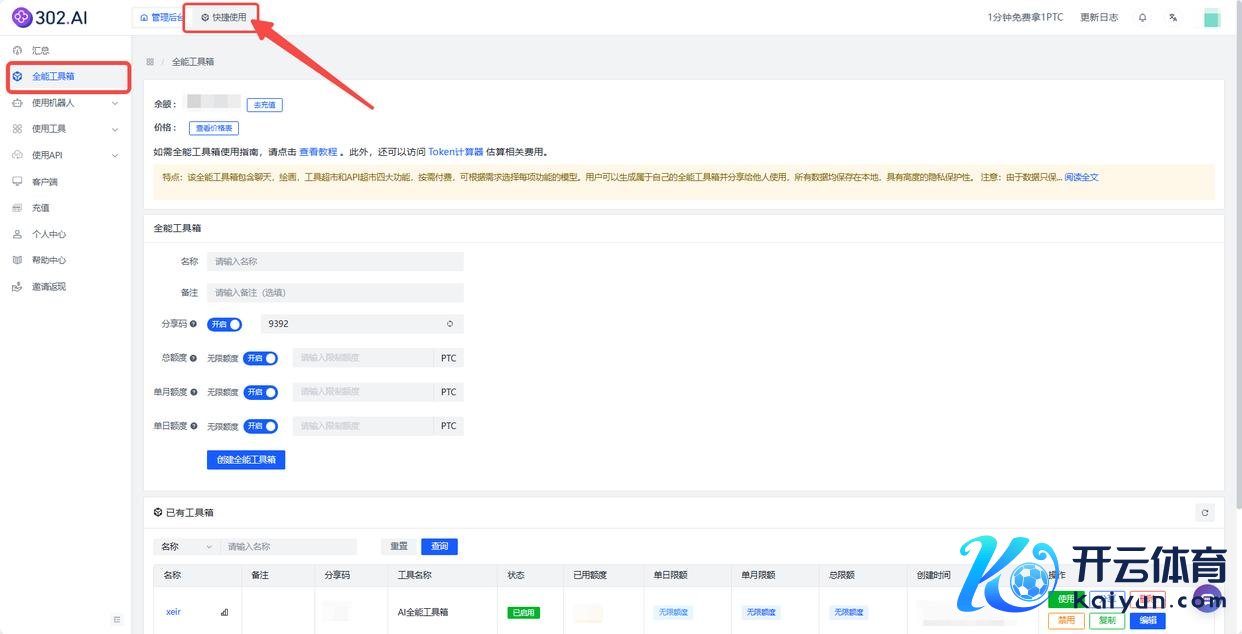Click the 名称 input field in form
This screenshot has height=634, width=1242.
click(335, 261)
